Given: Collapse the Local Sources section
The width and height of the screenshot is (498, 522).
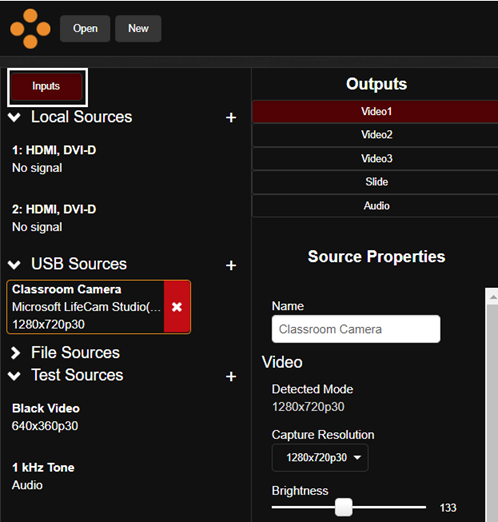Looking at the screenshot, I should 14,117.
